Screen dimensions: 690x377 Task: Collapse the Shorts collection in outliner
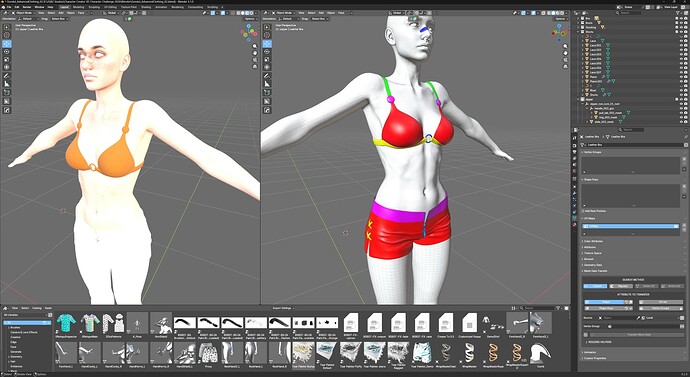pyautogui.click(x=578, y=32)
